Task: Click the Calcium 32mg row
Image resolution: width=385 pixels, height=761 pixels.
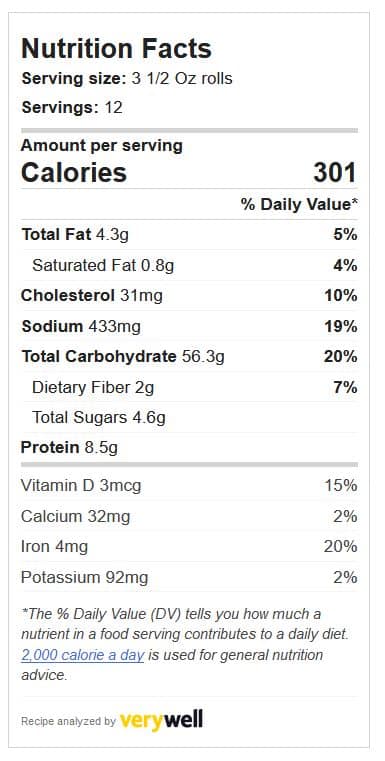Action: click(x=189, y=516)
